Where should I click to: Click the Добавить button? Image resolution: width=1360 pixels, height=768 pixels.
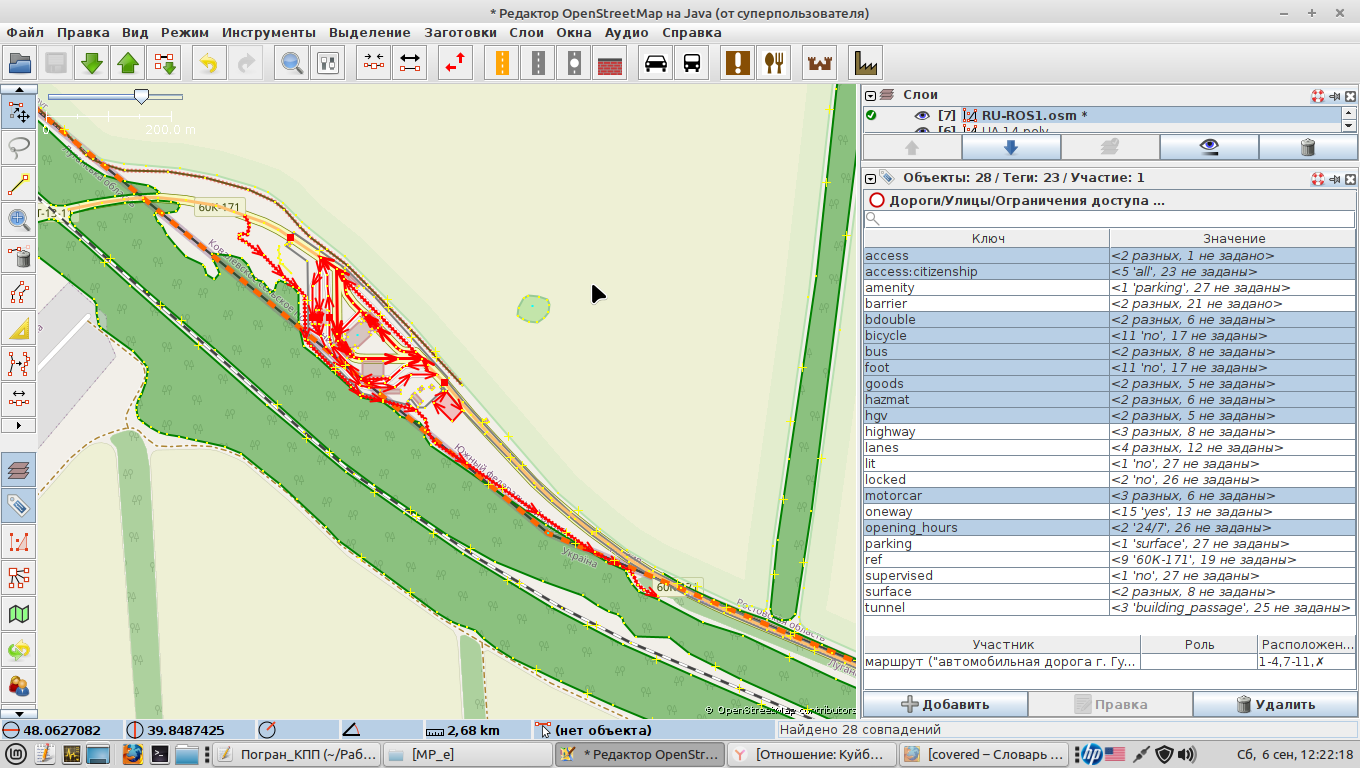click(945, 704)
